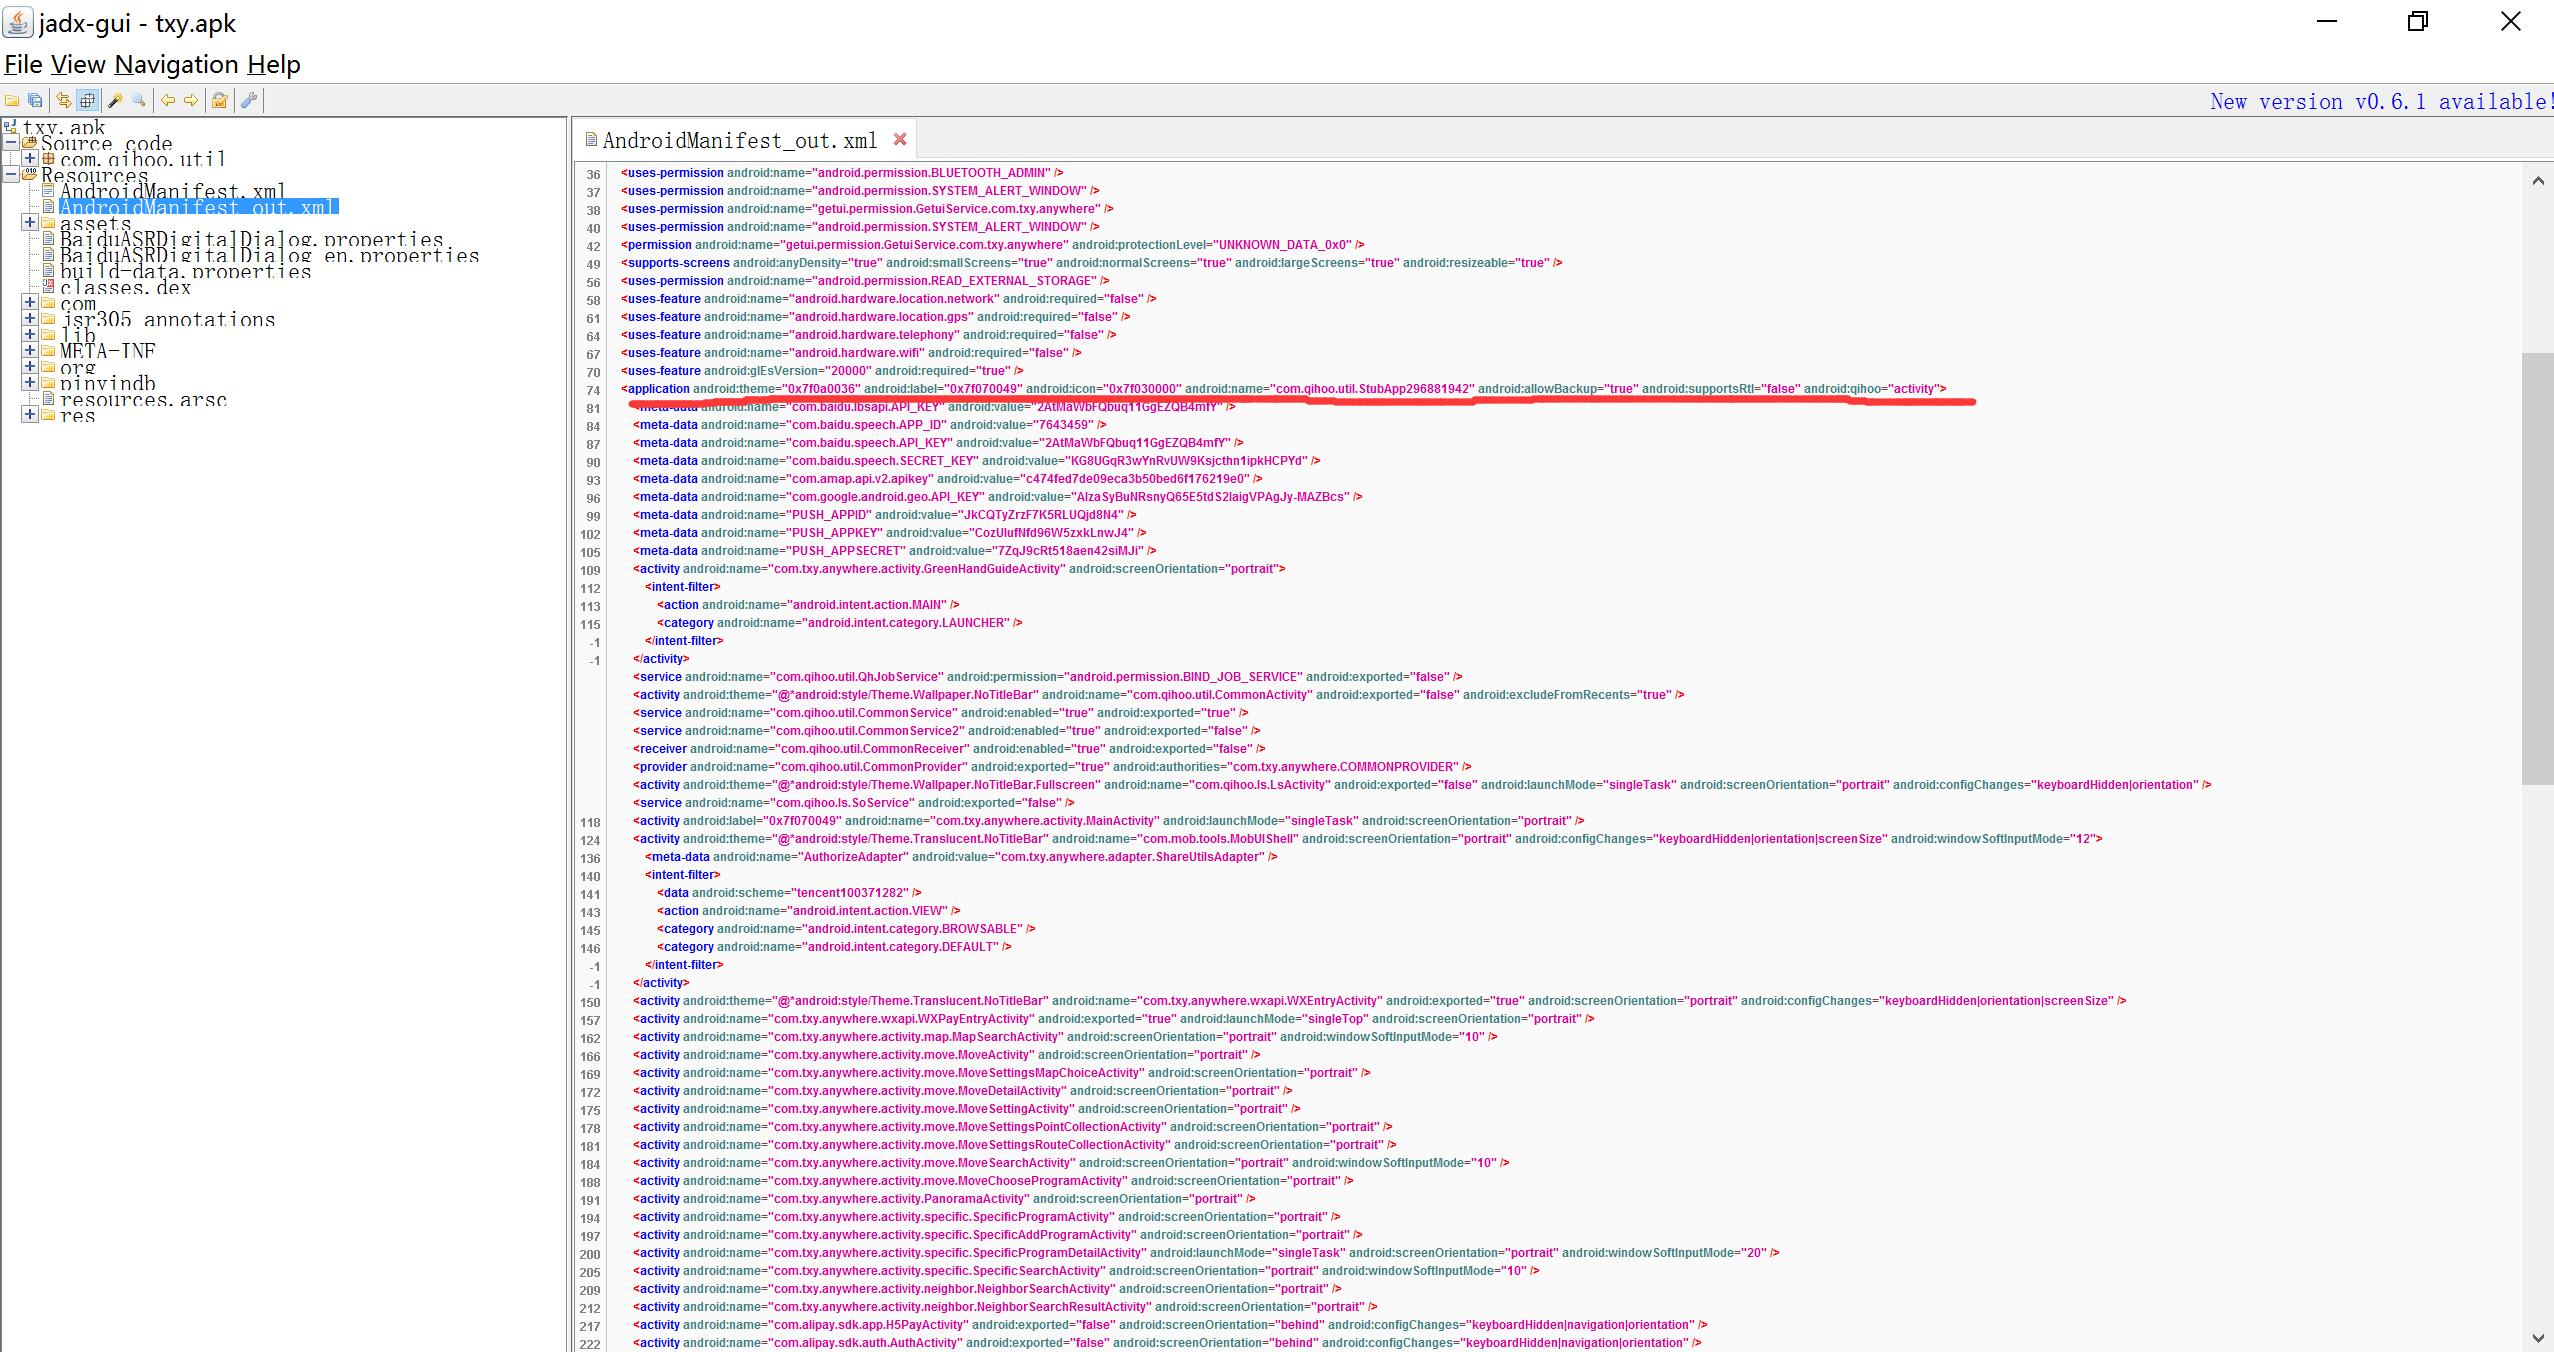Toggle the deobfuscation lock button
This screenshot has width=2554, height=1352.
click(x=219, y=100)
